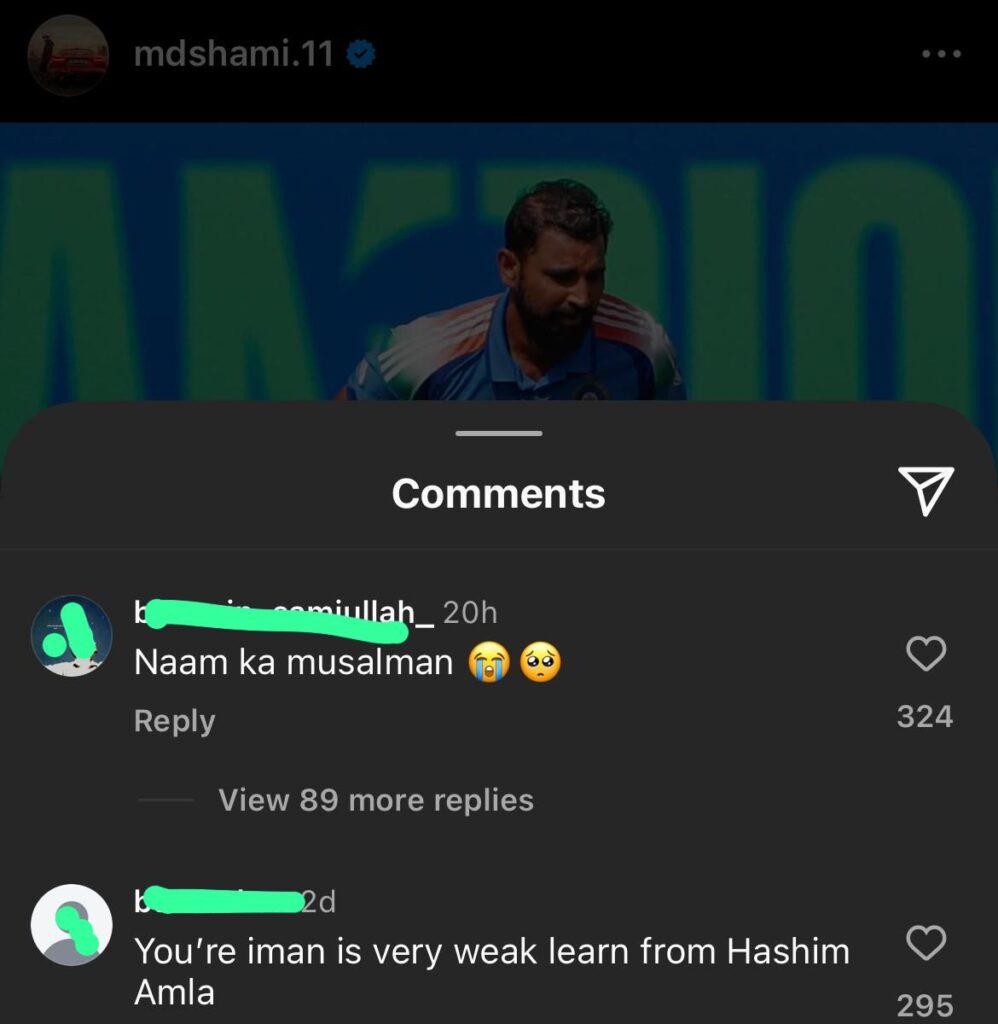The height and width of the screenshot is (1024, 998).
Task: Open first commenter's username ending samiullah_
Action: 283,613
